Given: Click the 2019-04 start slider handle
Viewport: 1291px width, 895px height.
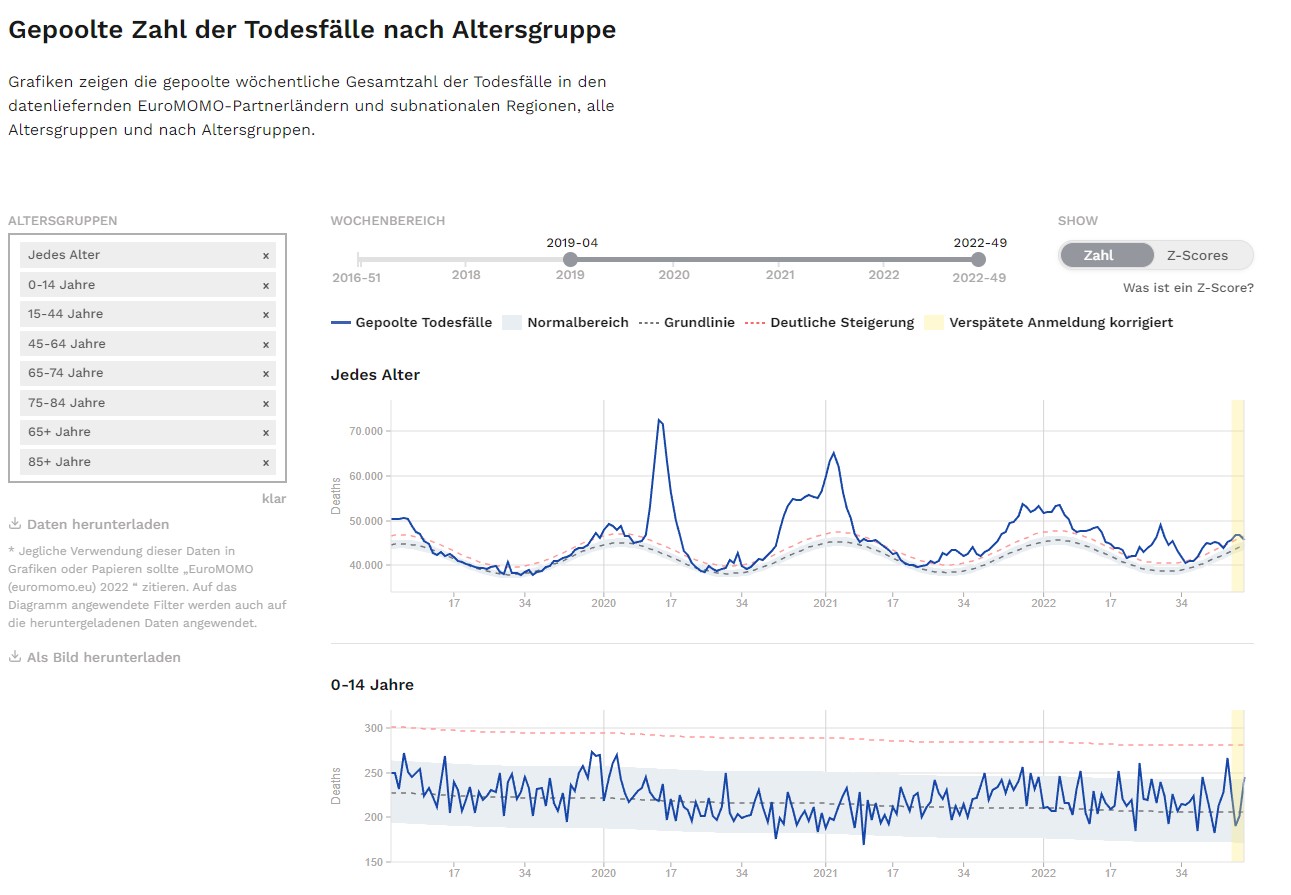Looking at the screenshot, I should (x=570, y=260).
